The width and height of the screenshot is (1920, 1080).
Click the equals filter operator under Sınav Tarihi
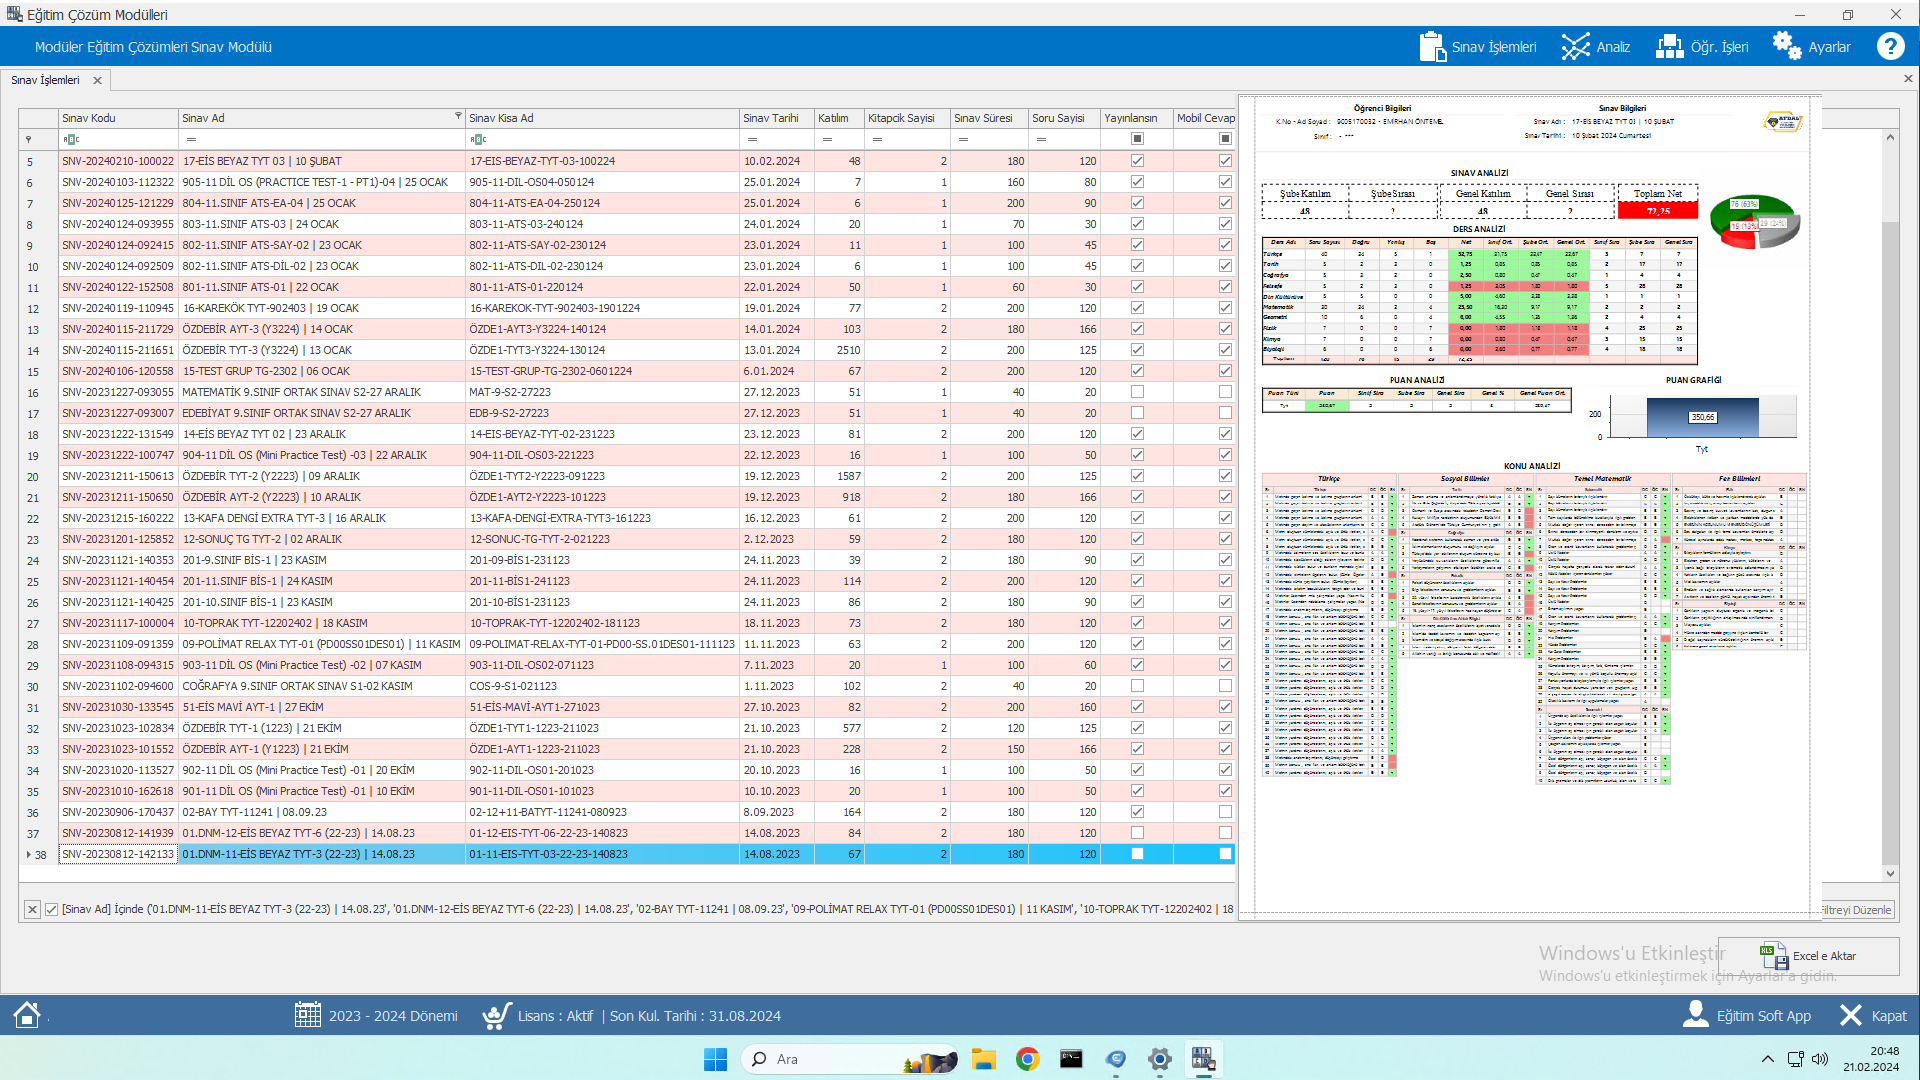point(752,139)
